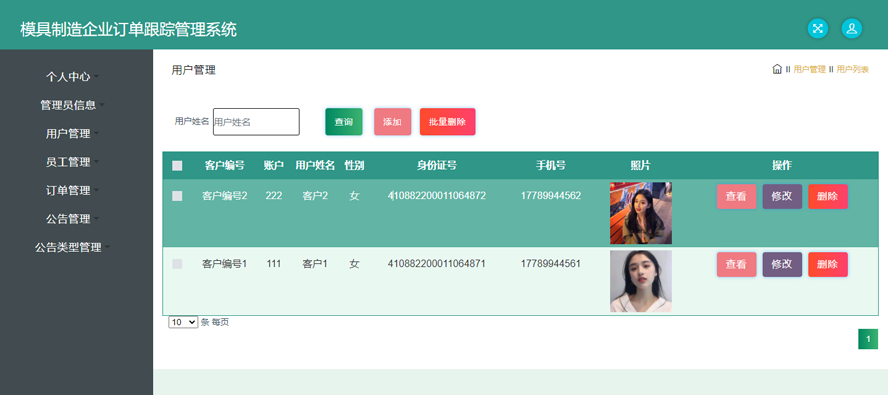
Task: Click the 客户编号1 cell
Action: tap(225, 264)
